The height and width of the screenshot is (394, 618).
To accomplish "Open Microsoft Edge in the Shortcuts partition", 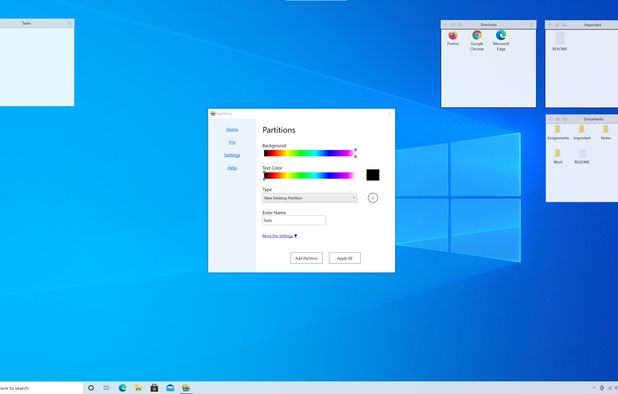I will (x=501, y=41).
